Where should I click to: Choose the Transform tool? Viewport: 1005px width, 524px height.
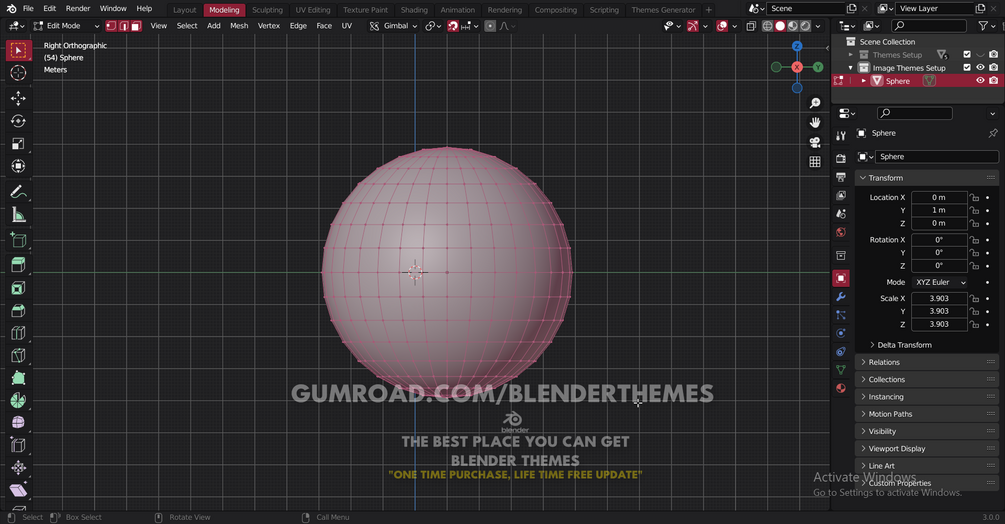click(x=18, y=166)
